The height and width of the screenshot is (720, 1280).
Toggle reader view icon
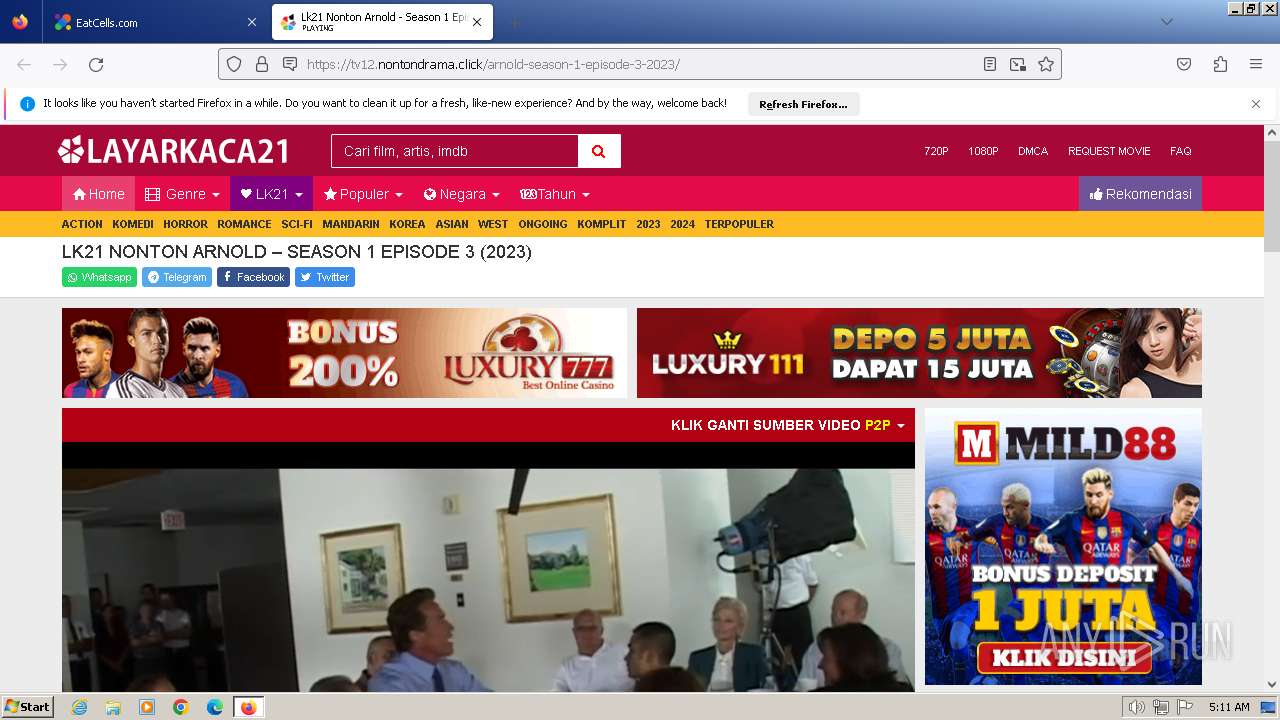(990, 64)
